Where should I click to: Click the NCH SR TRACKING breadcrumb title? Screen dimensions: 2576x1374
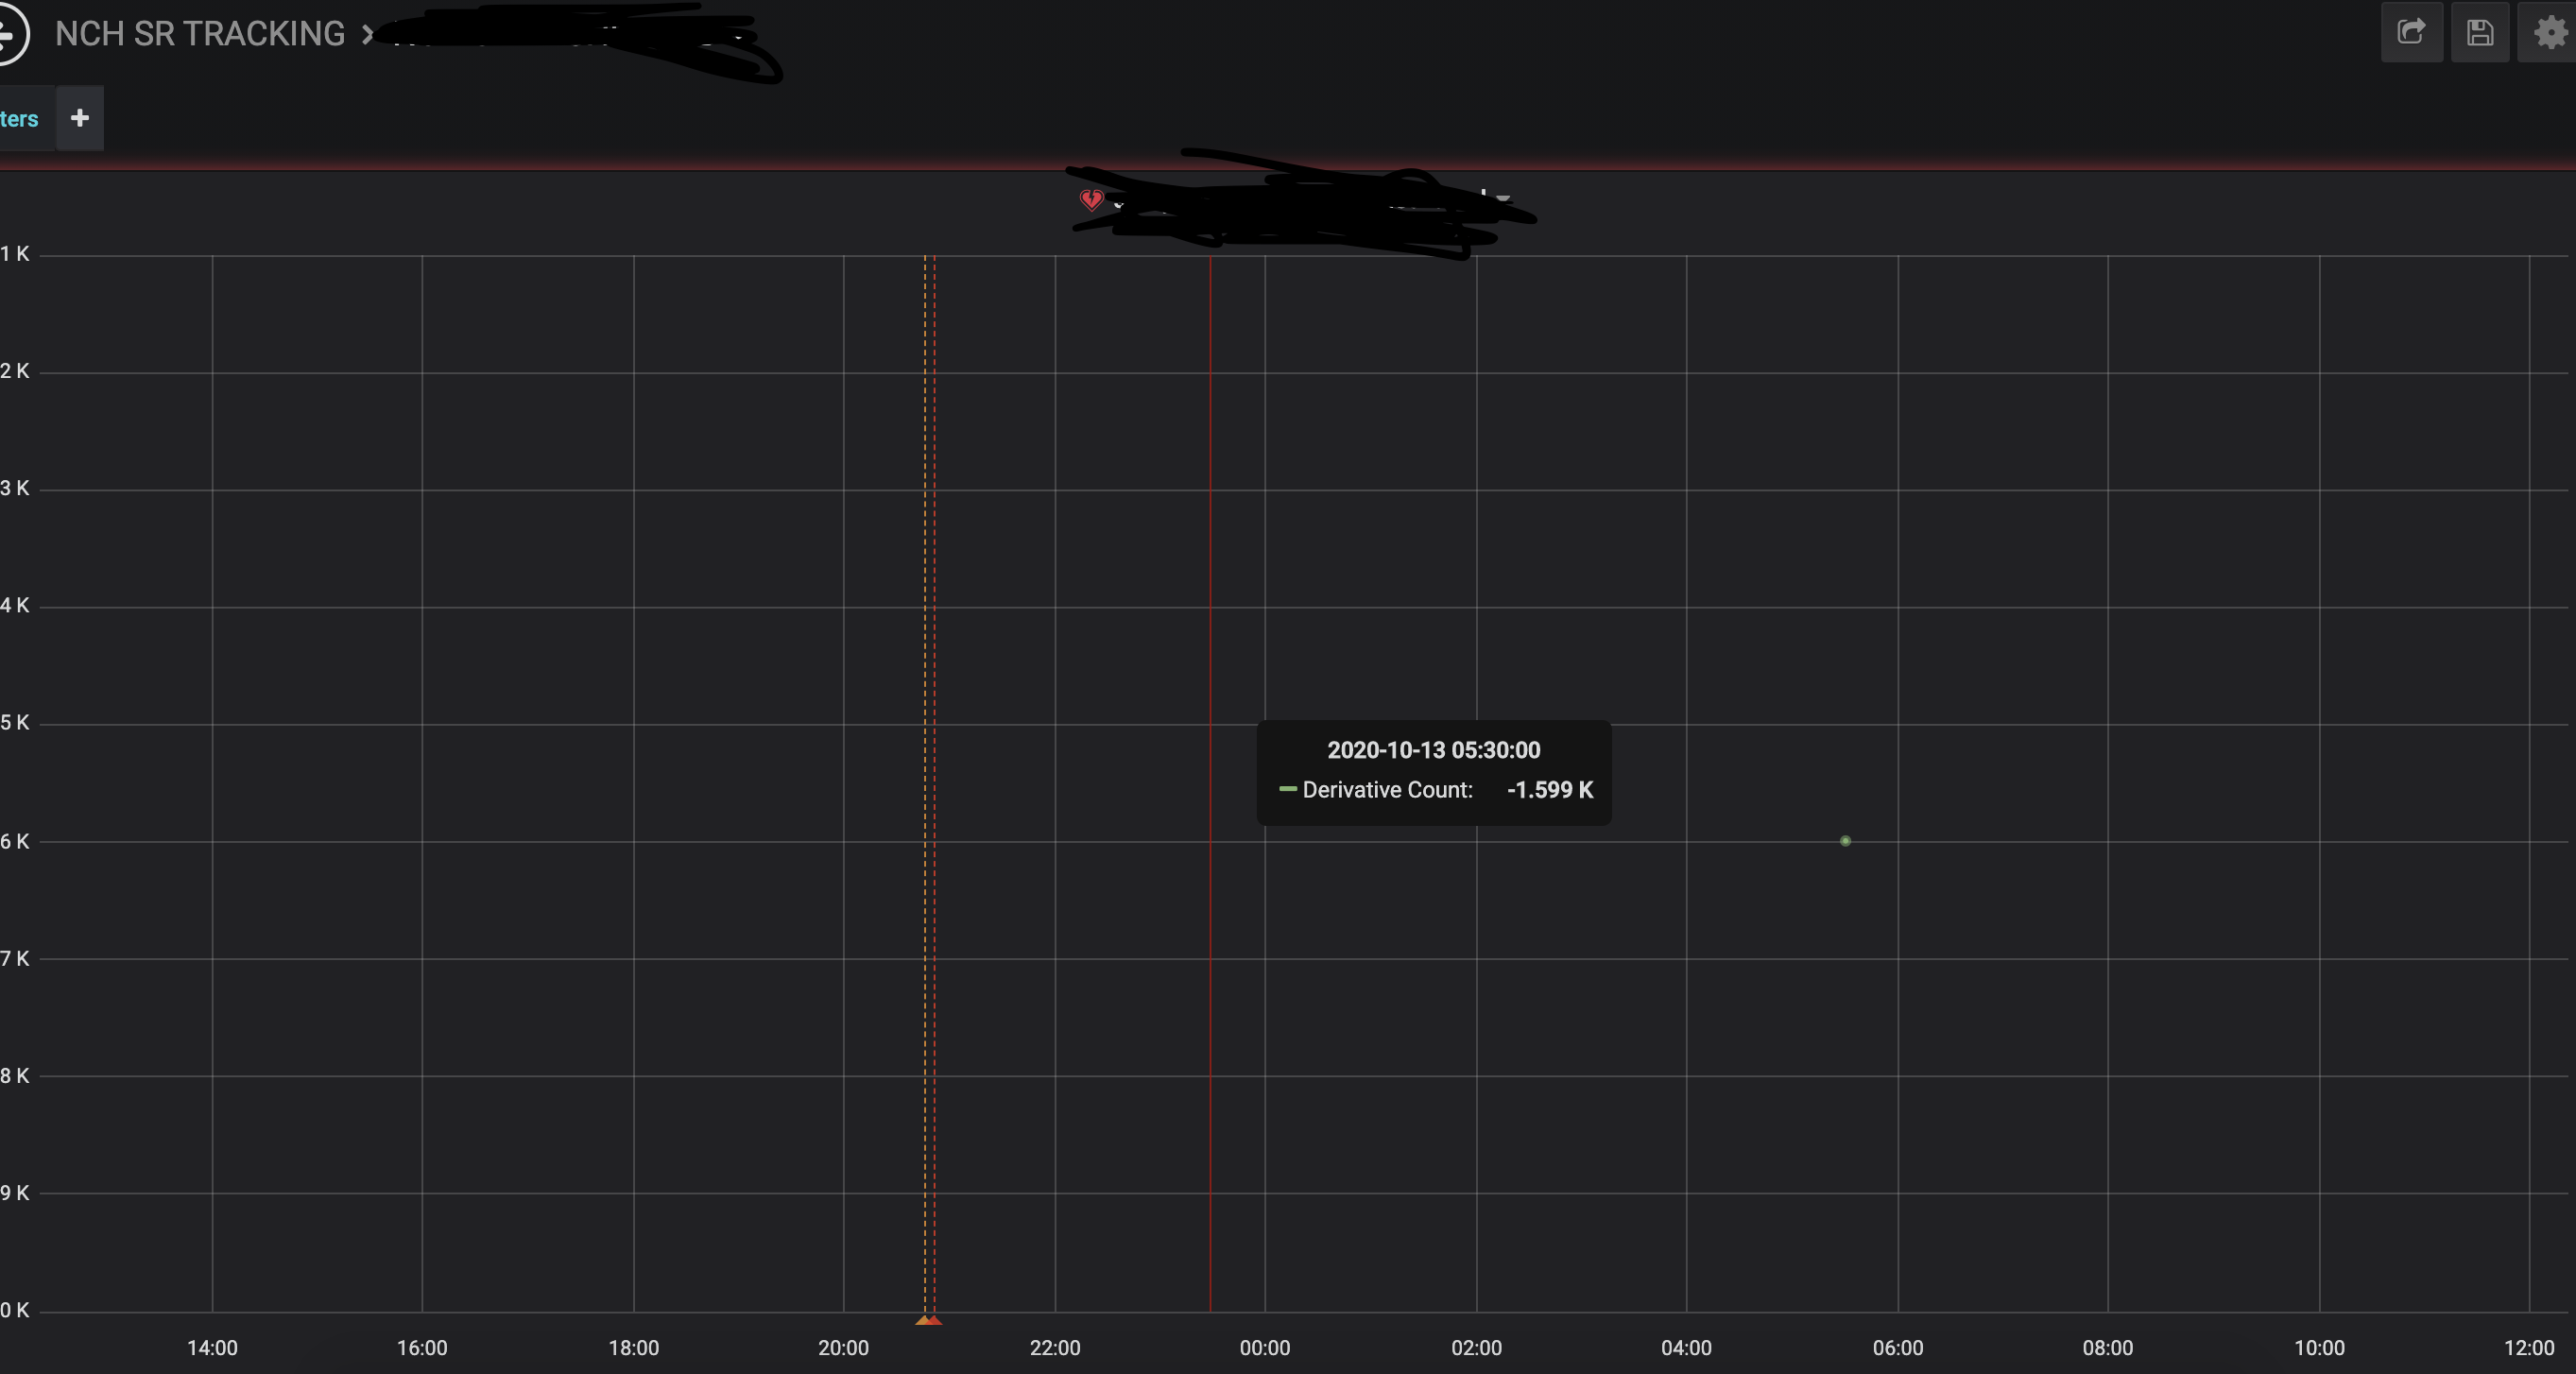pyautogui.click(x=202, y=33)
